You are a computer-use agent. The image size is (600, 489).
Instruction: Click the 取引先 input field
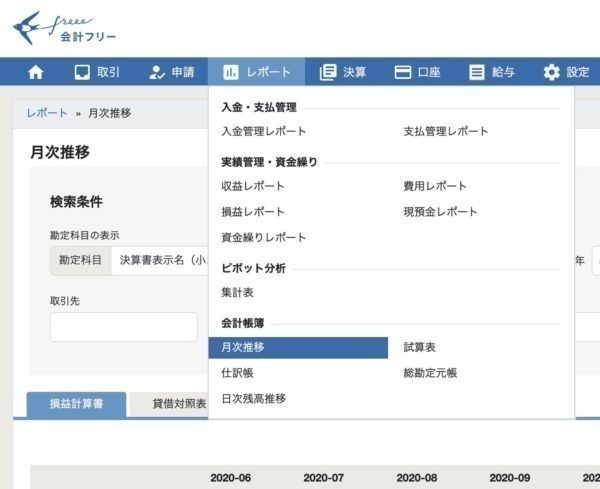[x=124, y=327]
